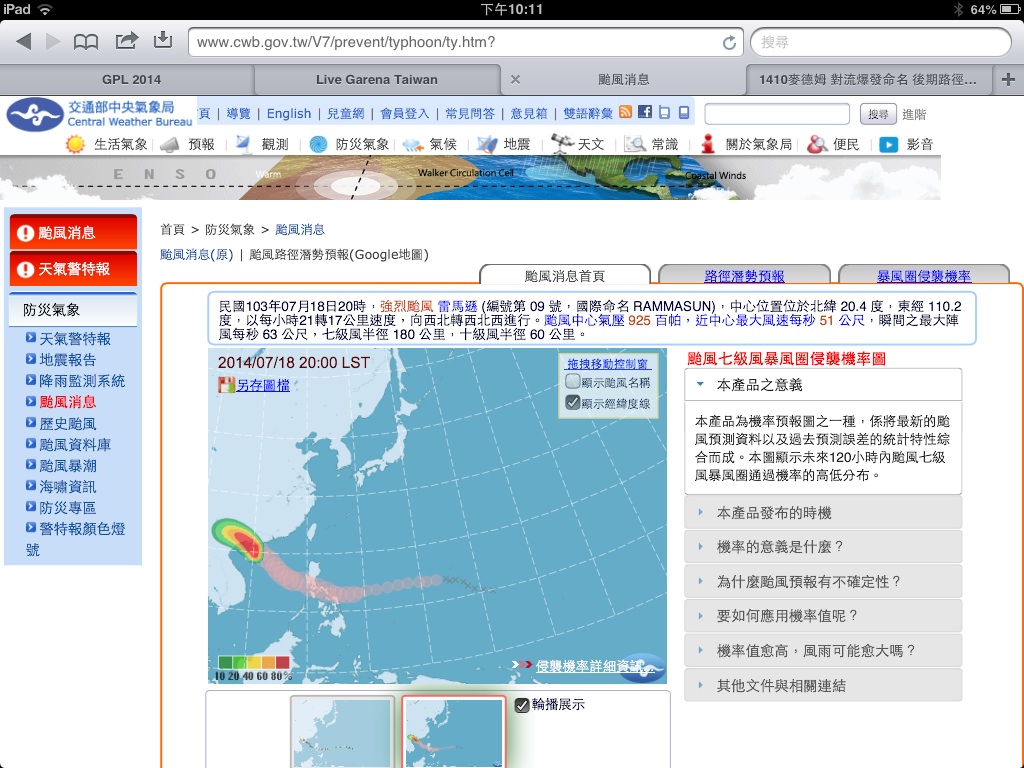Screen dimensions: 1024x768
Task: Open 歷史颱風 link in sidebar
Action: 68,423
